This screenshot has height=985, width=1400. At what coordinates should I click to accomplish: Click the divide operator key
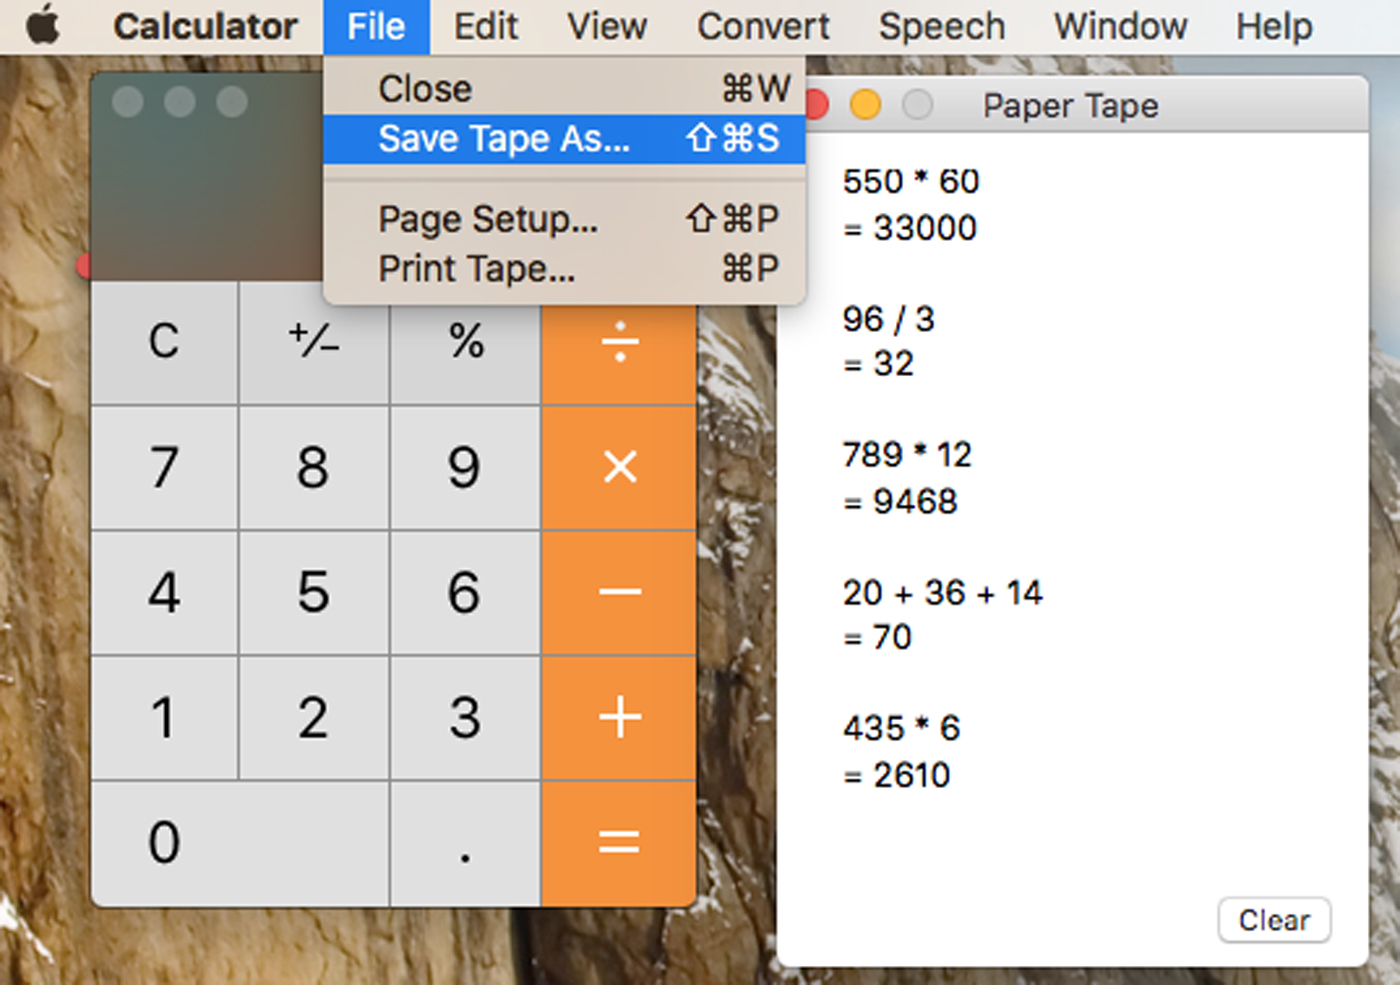[619, 342]
